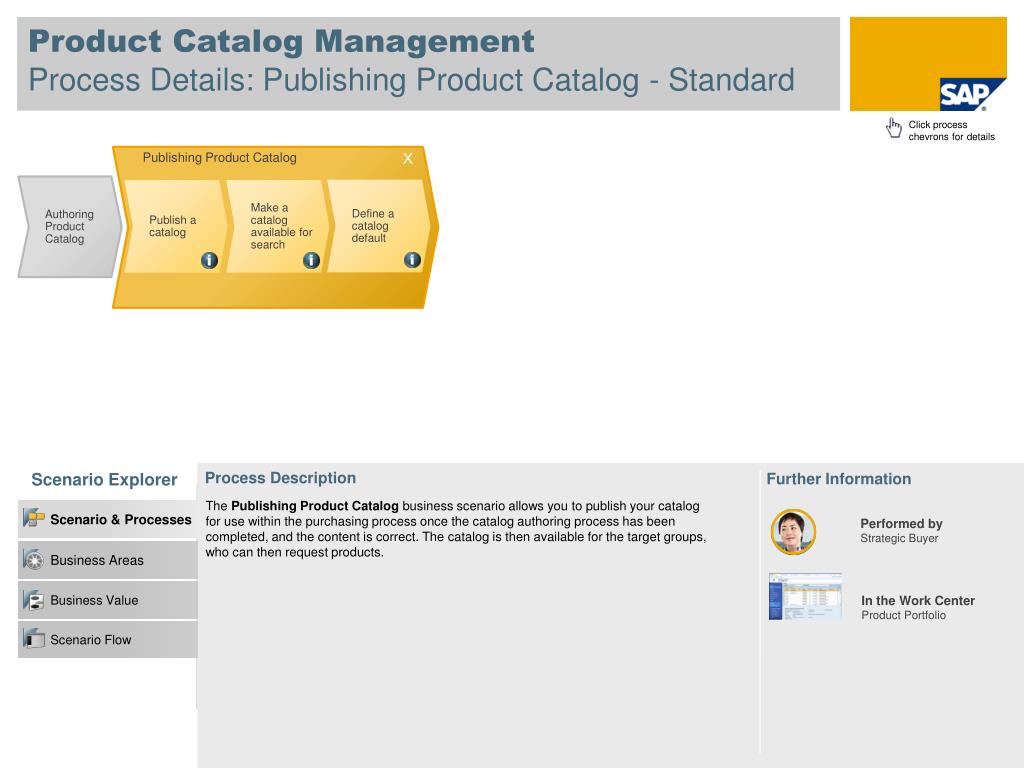Open the Scenario & Processes tab
1024x768 pixels.
pos(108,519)
